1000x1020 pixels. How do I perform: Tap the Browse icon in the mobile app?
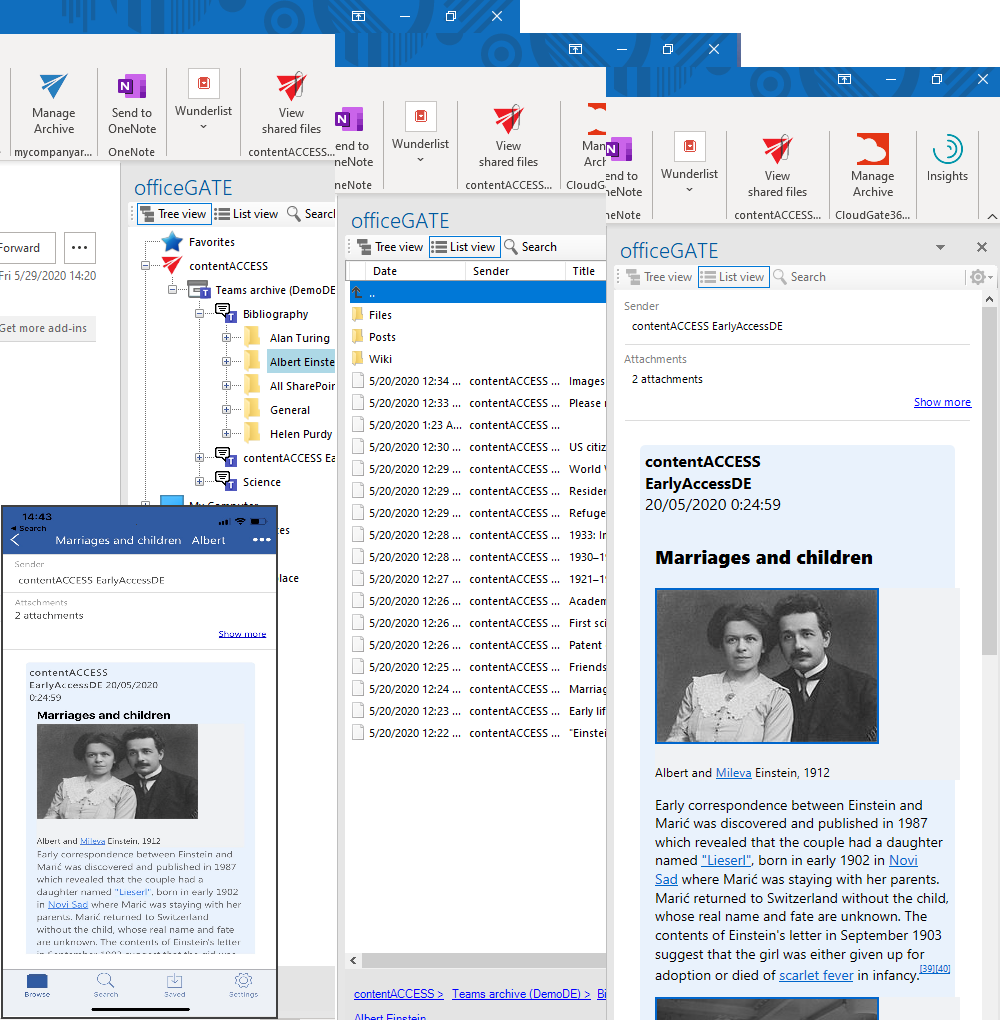coord(37,985)
